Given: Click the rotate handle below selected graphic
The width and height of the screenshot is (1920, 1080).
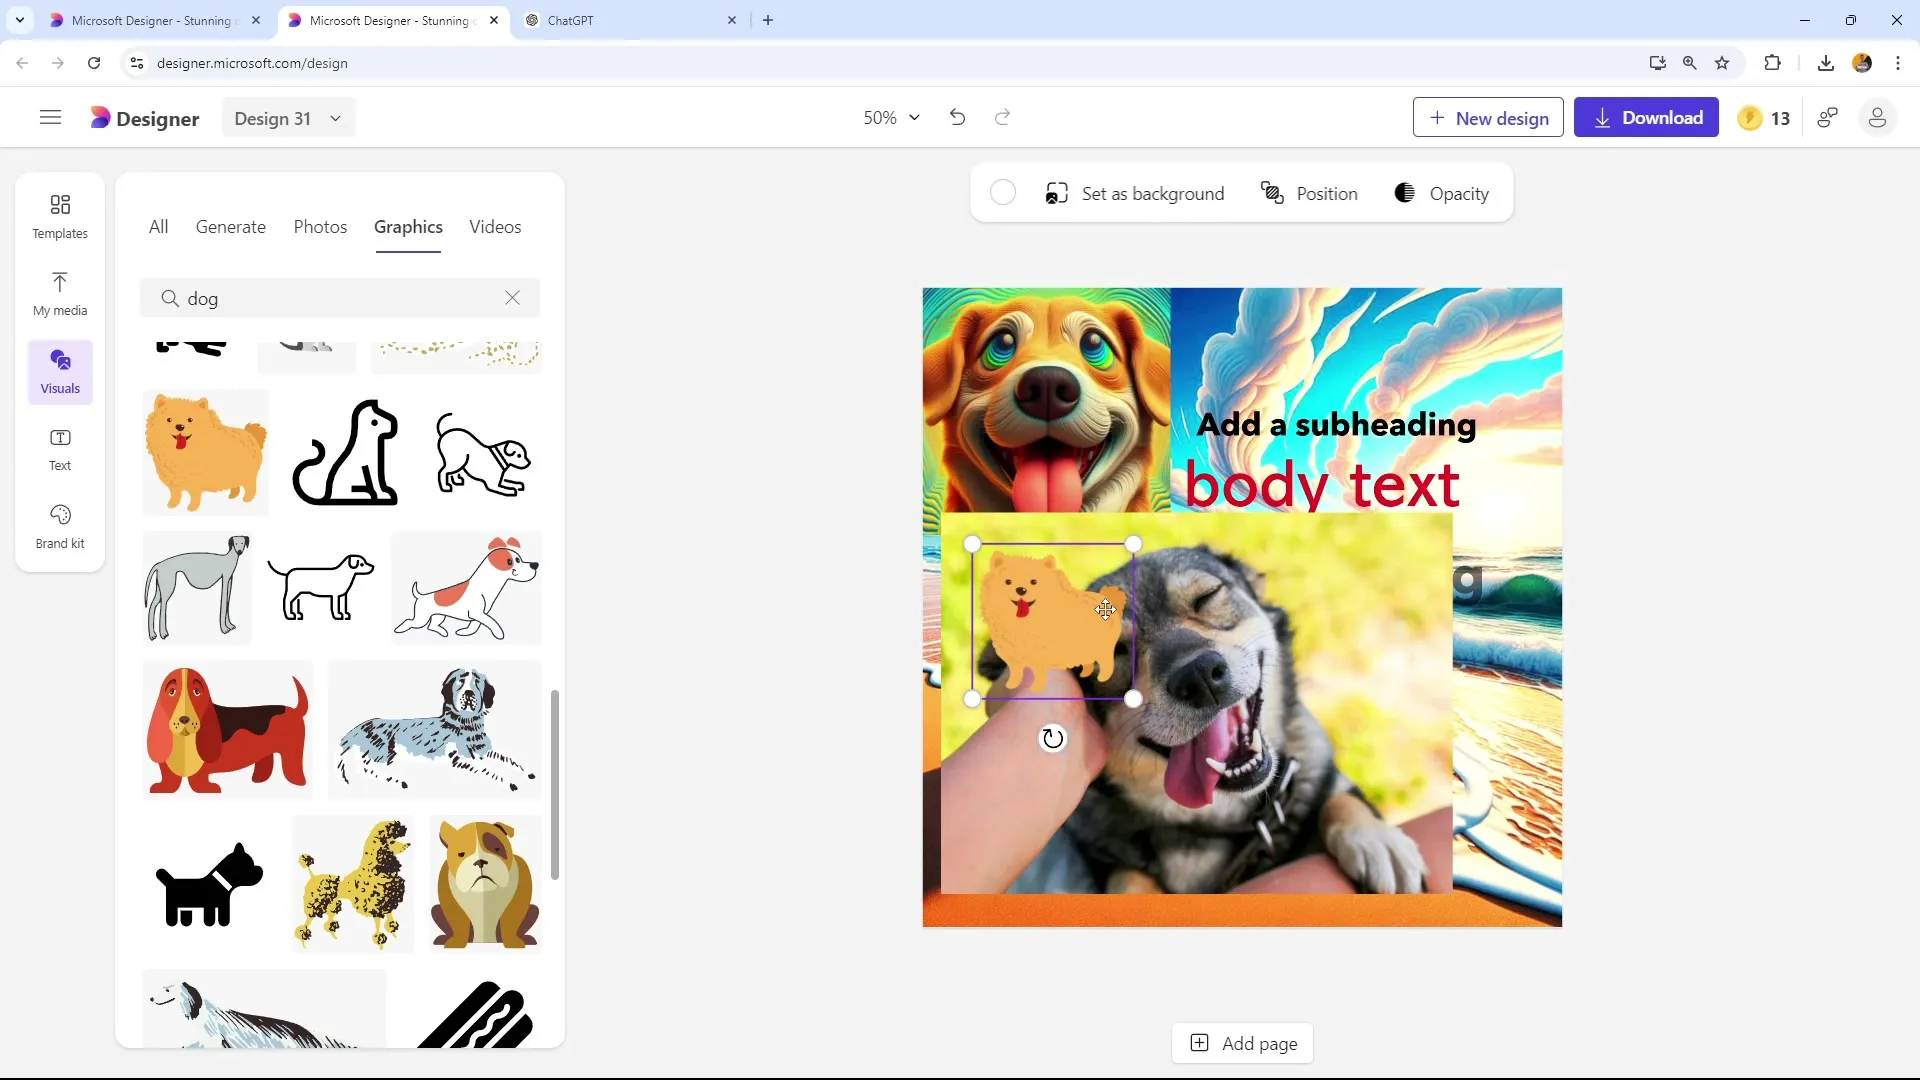Looking at the screenshot, I should point(1052,738).
